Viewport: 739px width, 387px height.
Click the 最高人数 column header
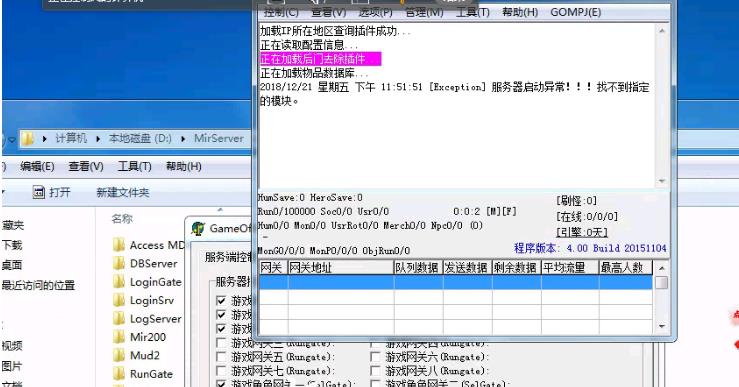625,268
